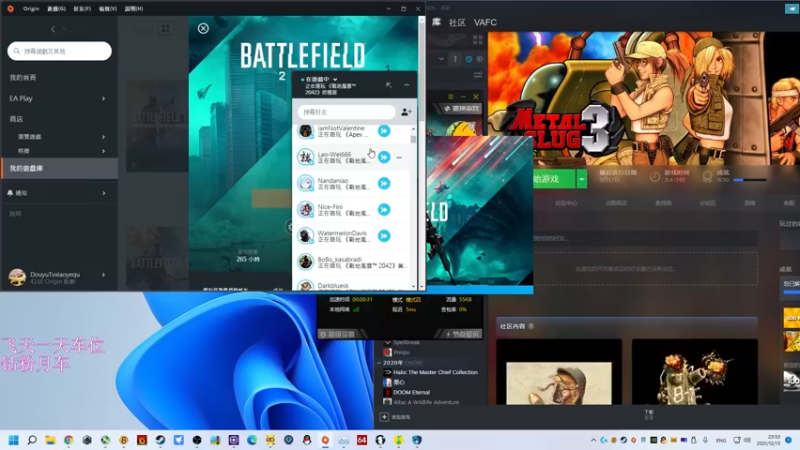Focus the search friends input field
Image resolution: width=800 pixels, height=450 pixels.
[x=346, y=112]
